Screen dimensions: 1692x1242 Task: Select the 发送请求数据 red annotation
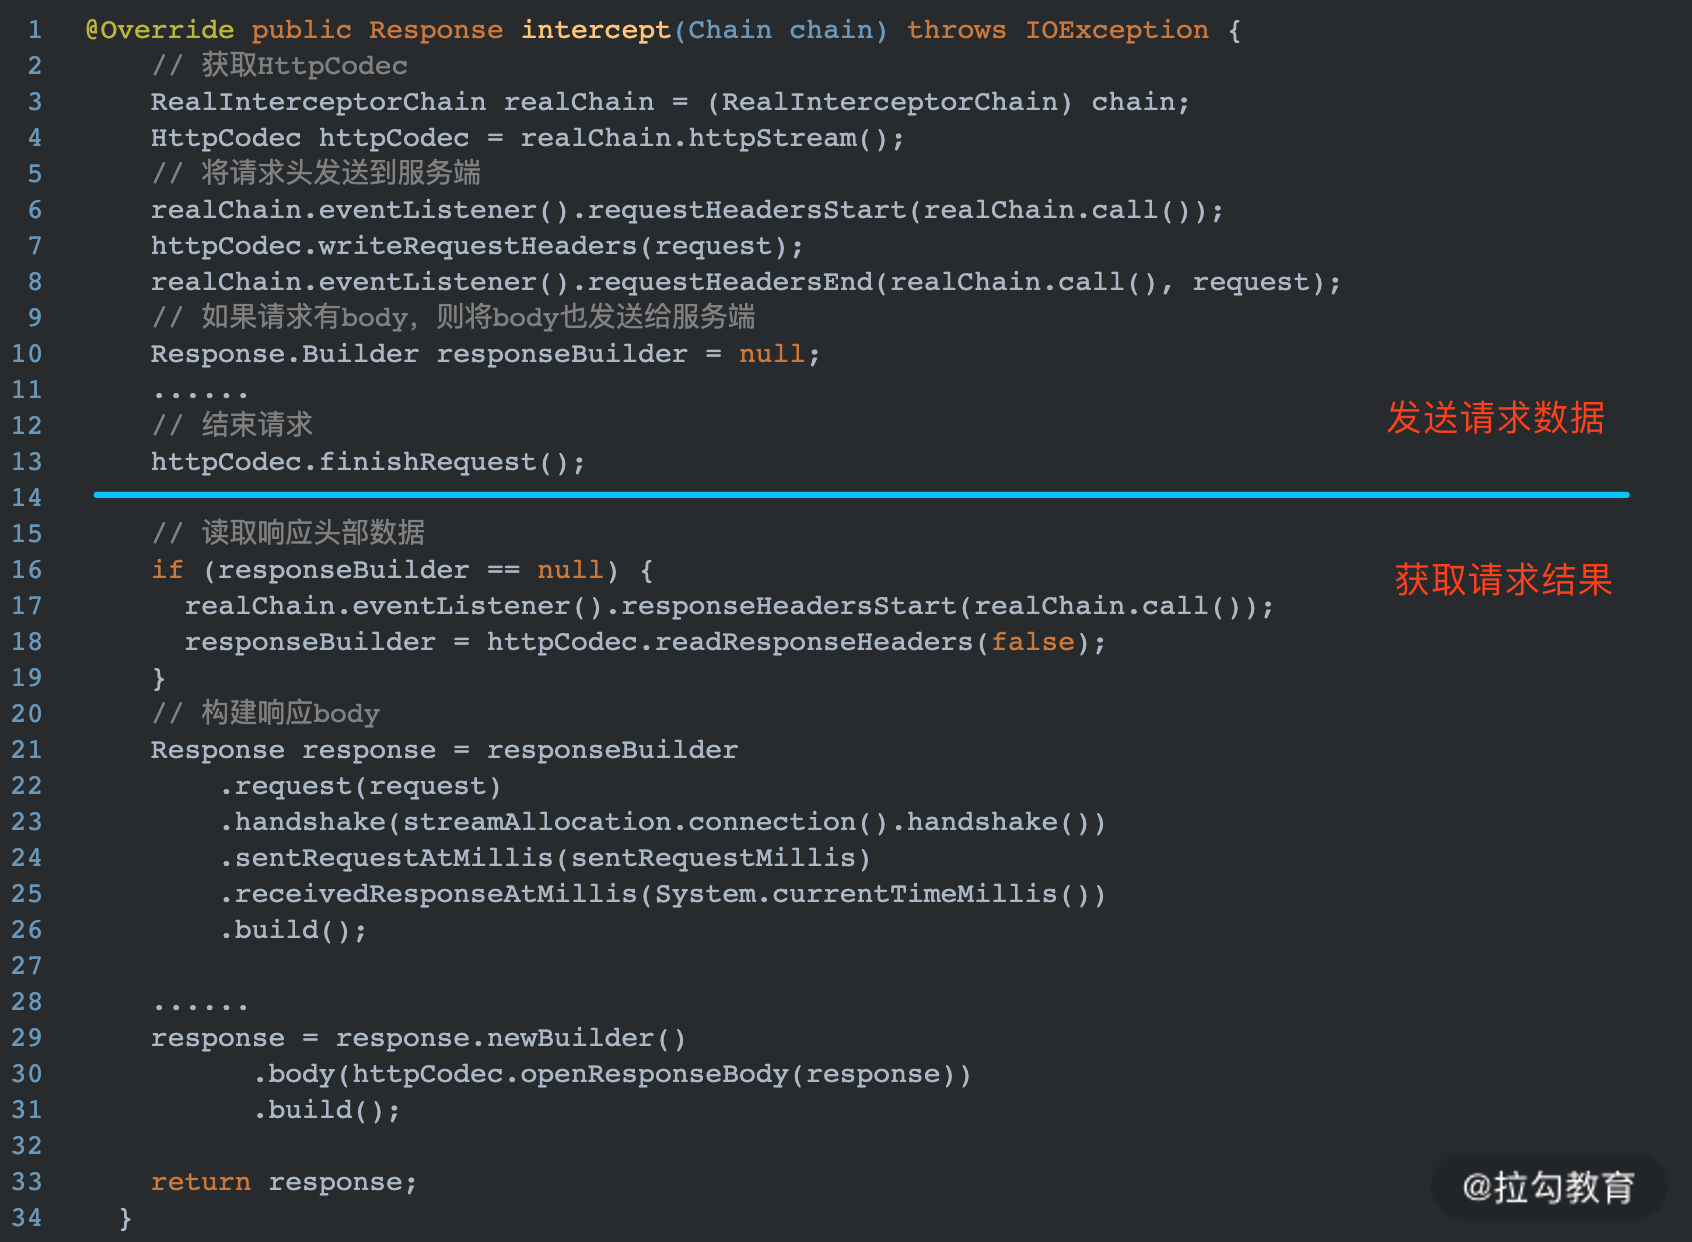[1495, 418]
